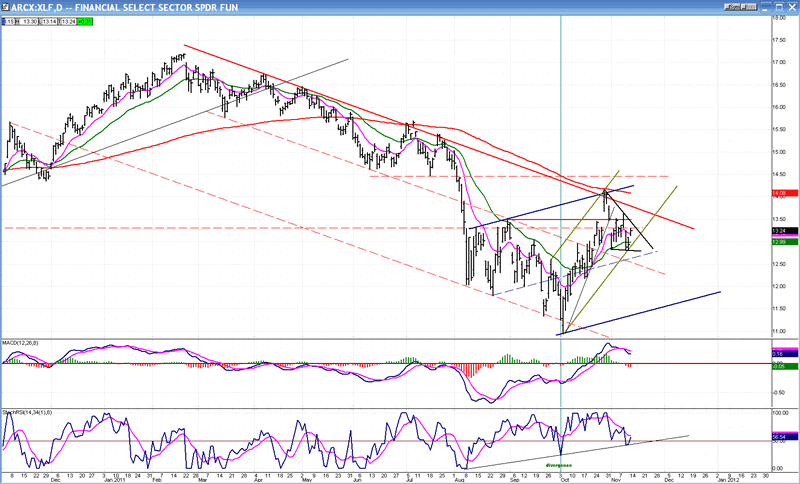The image size is (800, 484).
Task: Select the StochRSI indicator label
Action: coord(19,412)
